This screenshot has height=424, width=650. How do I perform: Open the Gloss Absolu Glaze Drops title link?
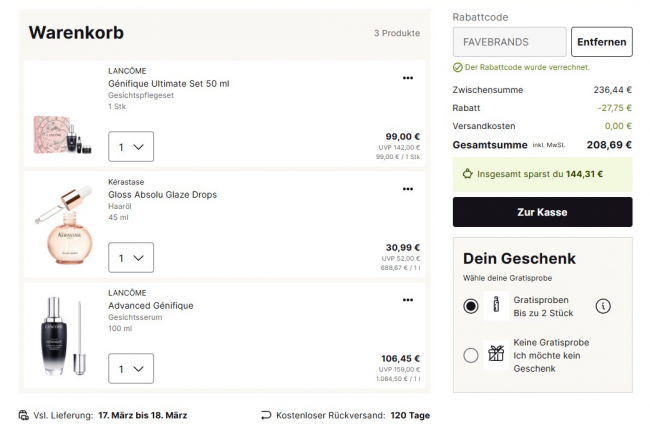click(x=162, y=194)
